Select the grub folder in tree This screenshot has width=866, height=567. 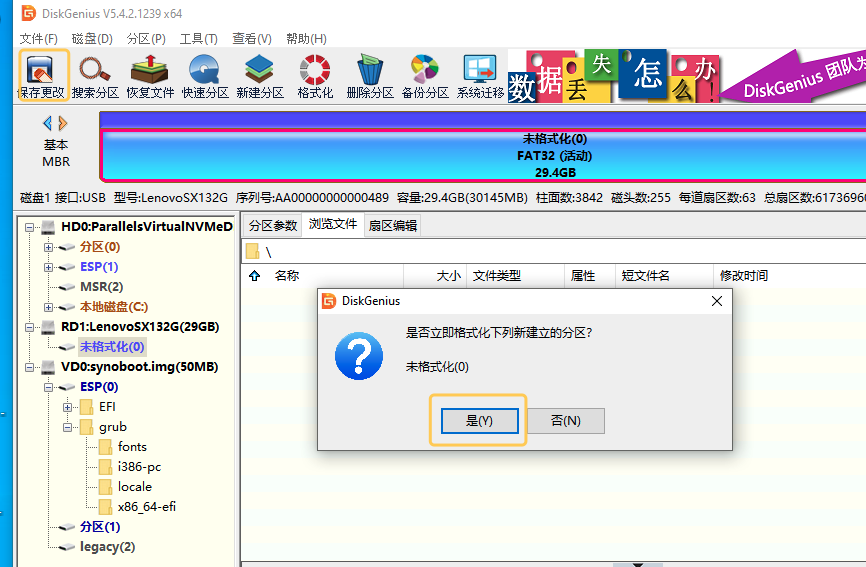coord(113,427)
